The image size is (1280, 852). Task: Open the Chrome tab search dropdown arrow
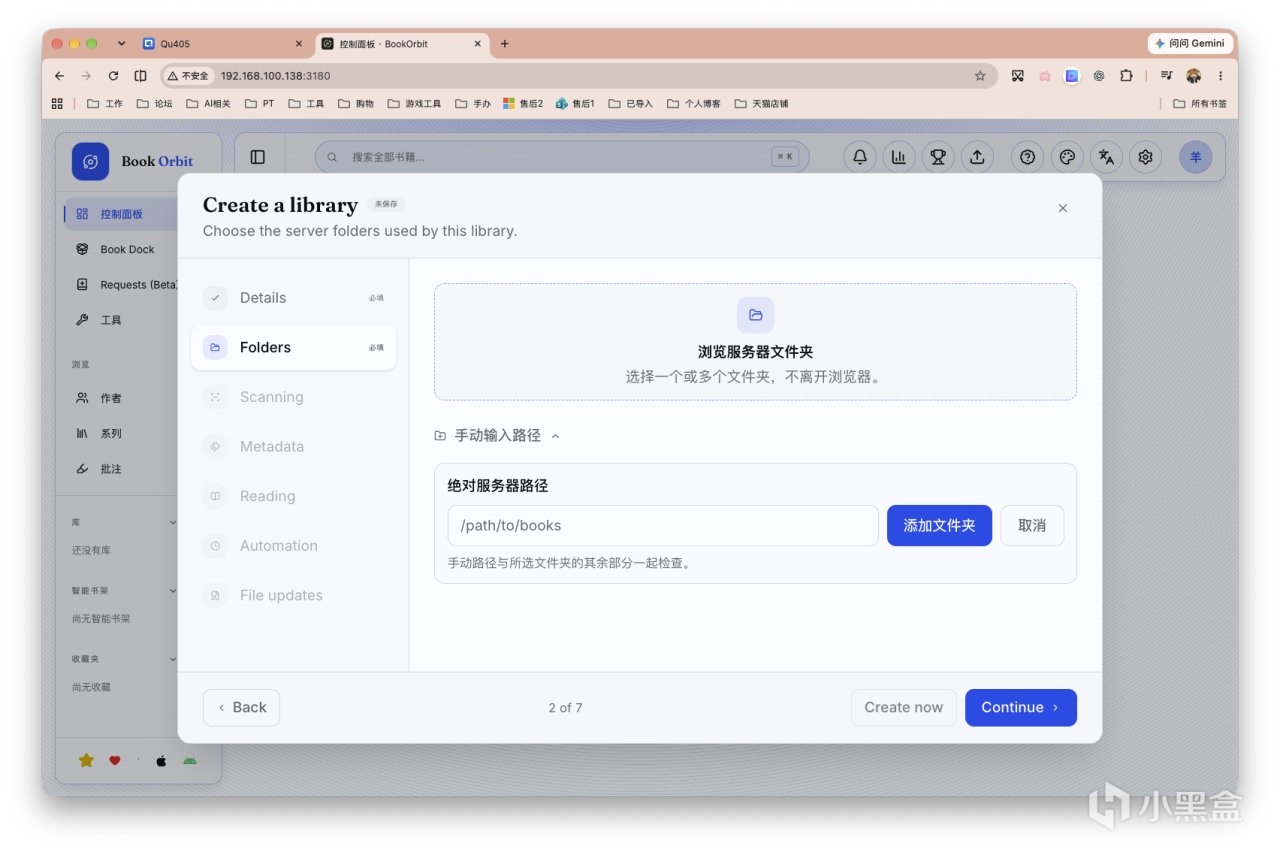click(x=122, y=44)
